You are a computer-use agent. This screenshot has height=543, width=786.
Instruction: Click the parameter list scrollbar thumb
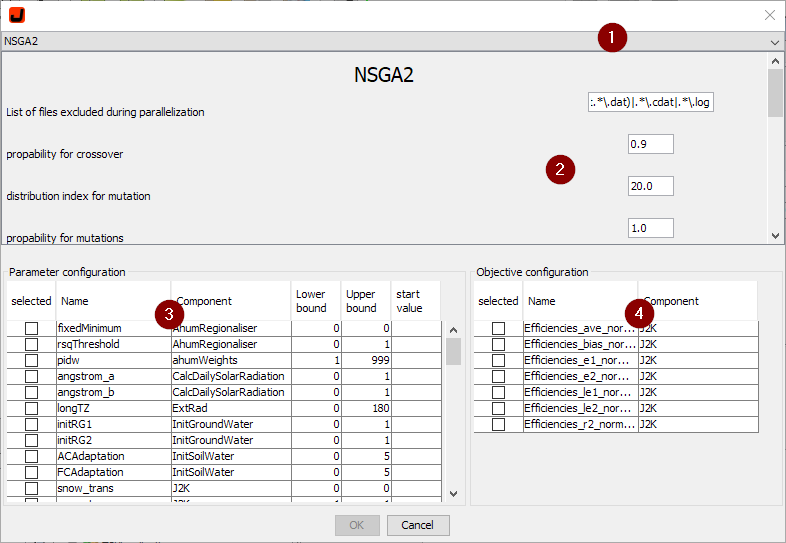coord(454,352)
